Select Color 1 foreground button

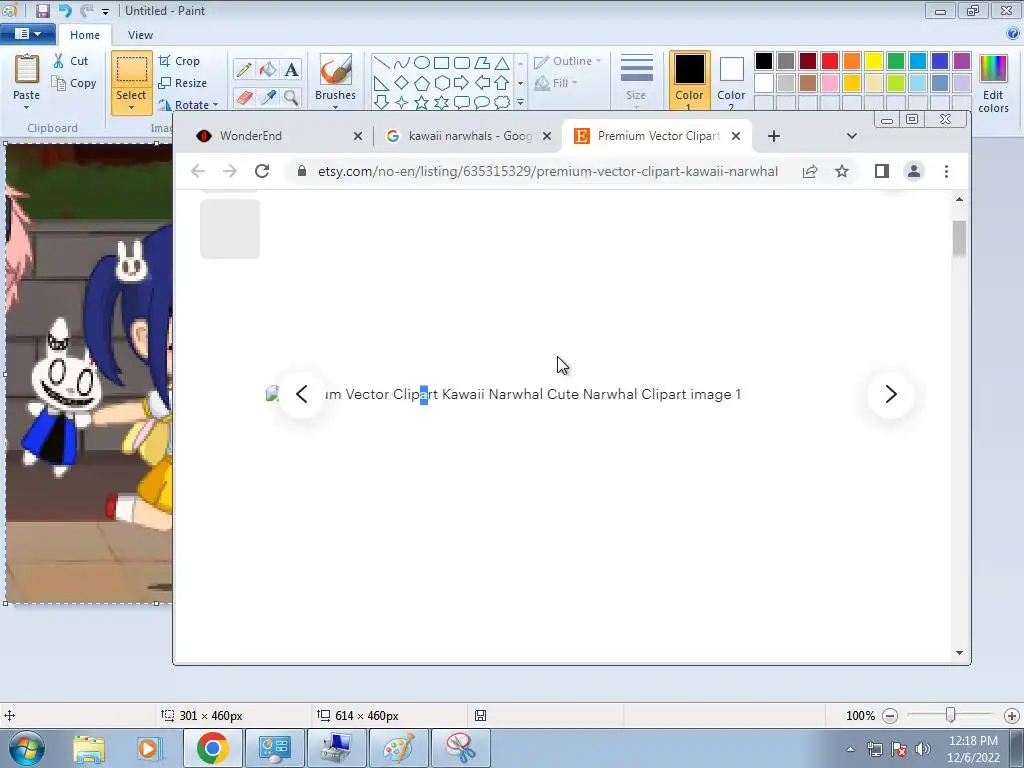click(689, 80)
